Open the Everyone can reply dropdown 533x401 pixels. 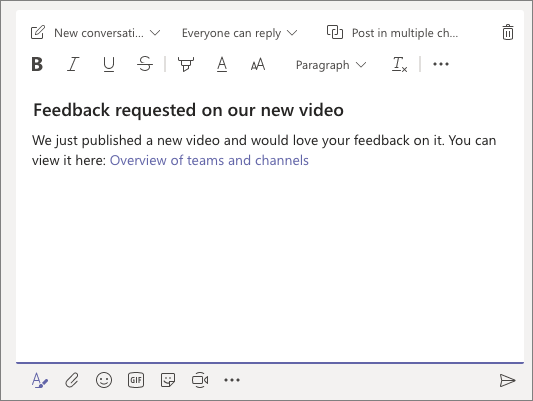[x=239, y=33]
